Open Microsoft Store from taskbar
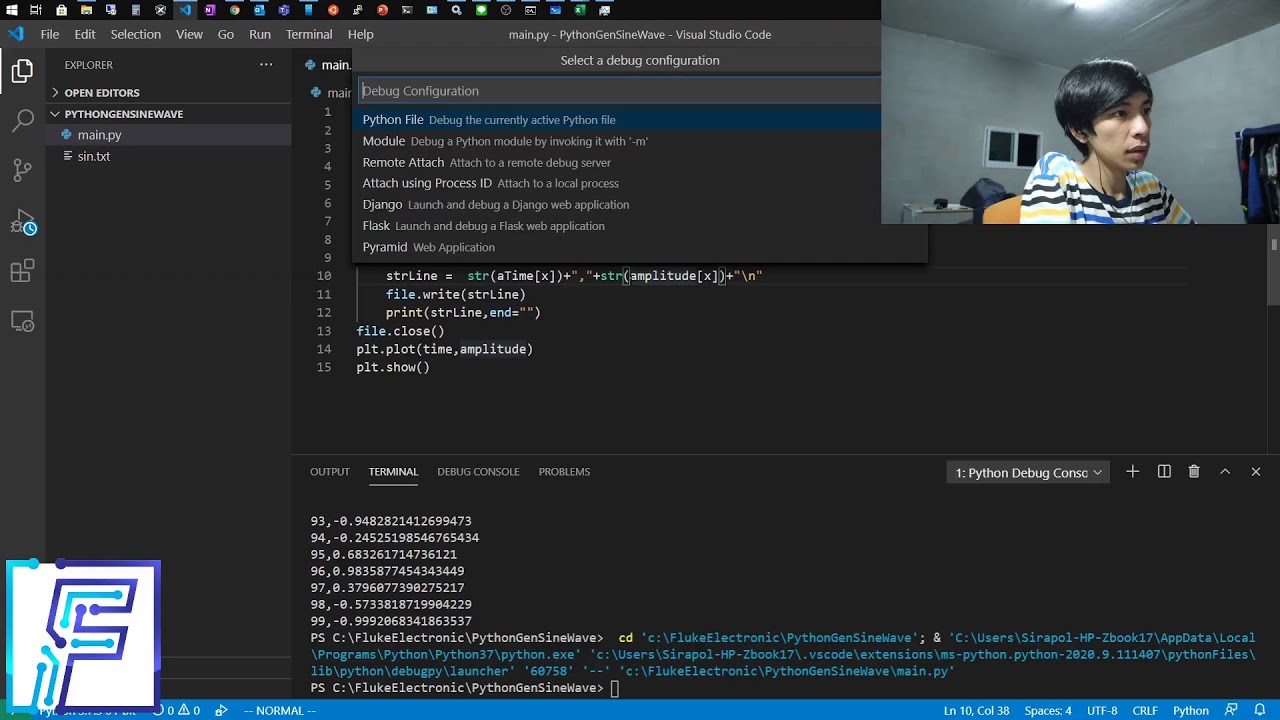Viewport: 1280px width, 720px height. click(61, 10)
